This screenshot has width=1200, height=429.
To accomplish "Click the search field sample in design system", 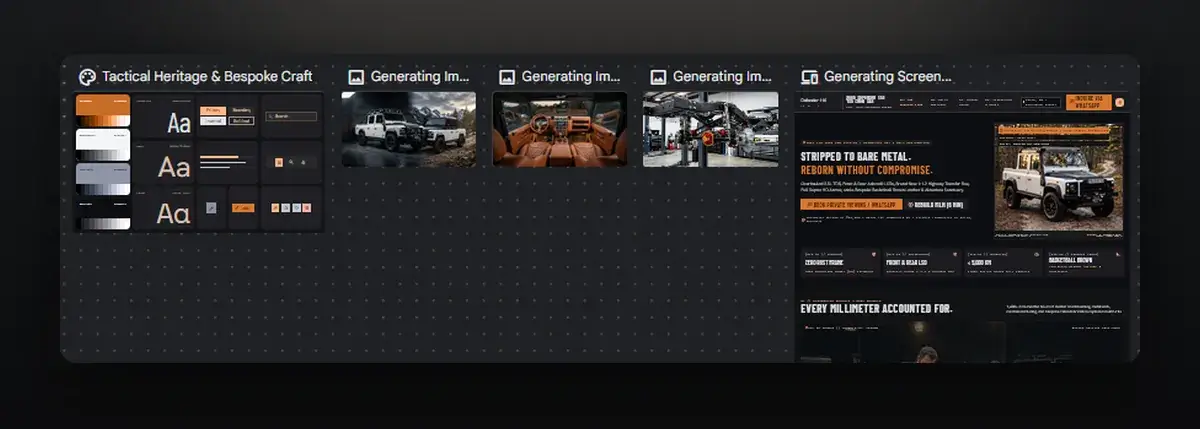I will click(291, 116).
